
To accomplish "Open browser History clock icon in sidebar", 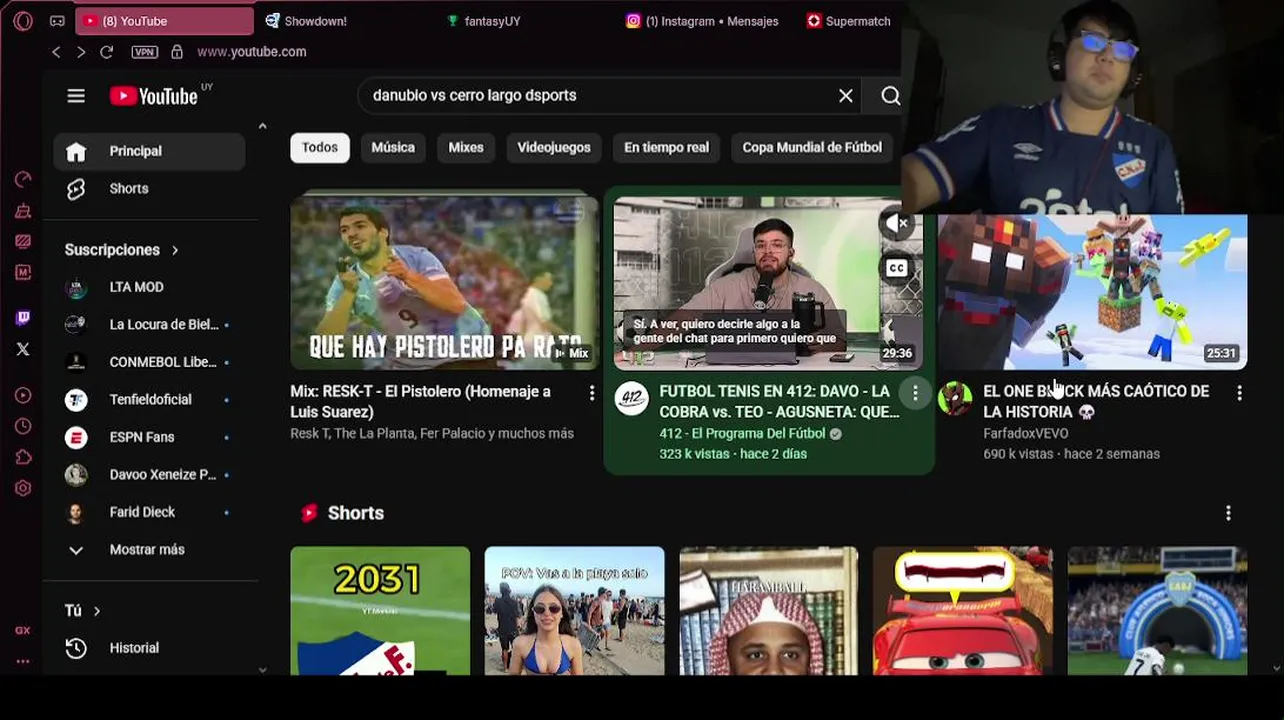I will click(23, 427).
